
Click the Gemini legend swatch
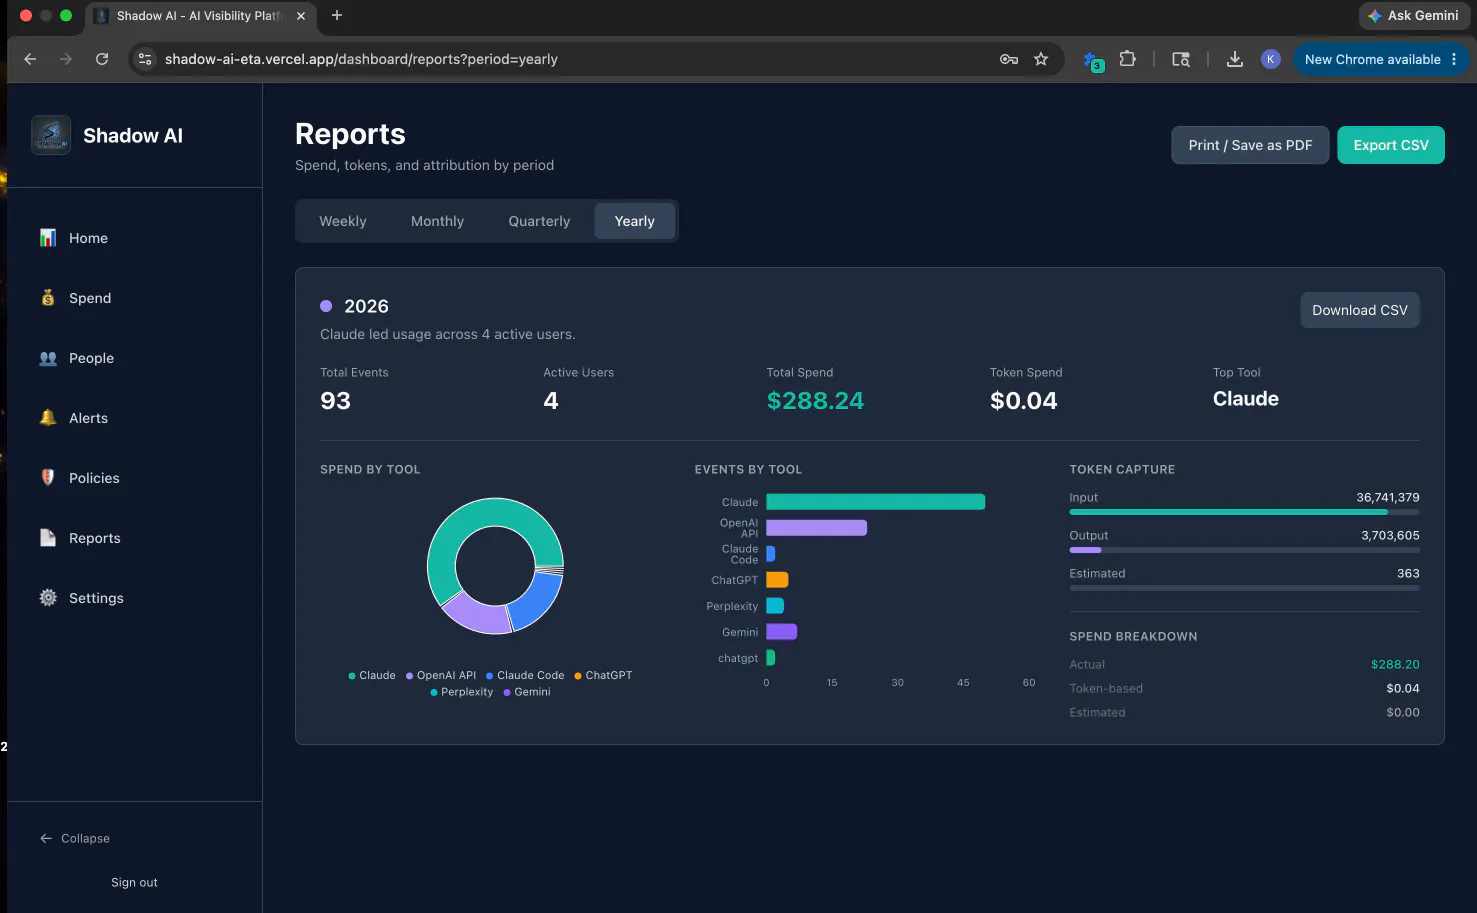[x=507, y=692]
